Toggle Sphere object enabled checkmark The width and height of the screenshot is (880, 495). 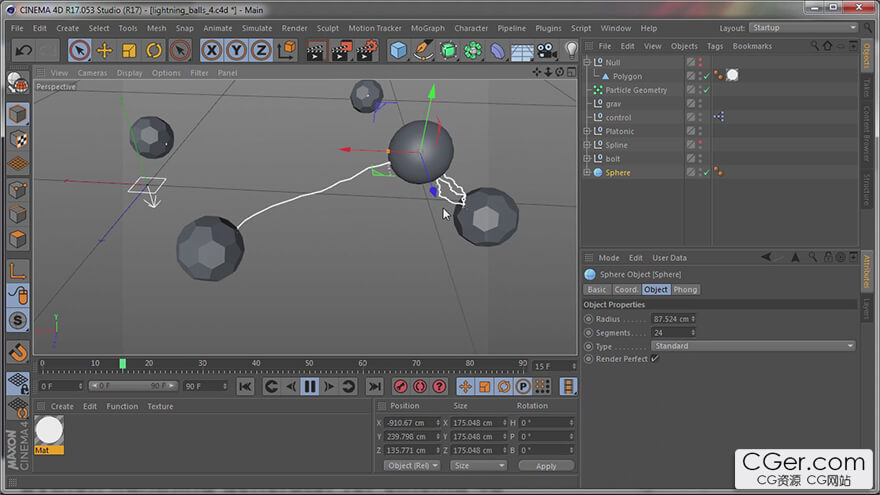(x=707, y=172)
